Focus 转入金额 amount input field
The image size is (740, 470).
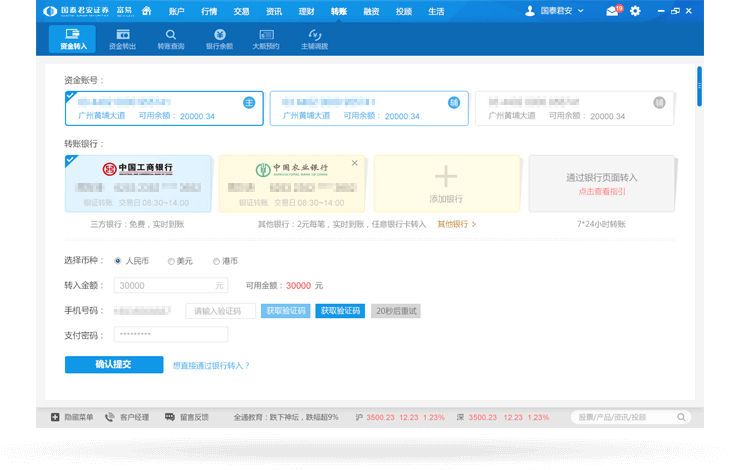click(171, 285)
